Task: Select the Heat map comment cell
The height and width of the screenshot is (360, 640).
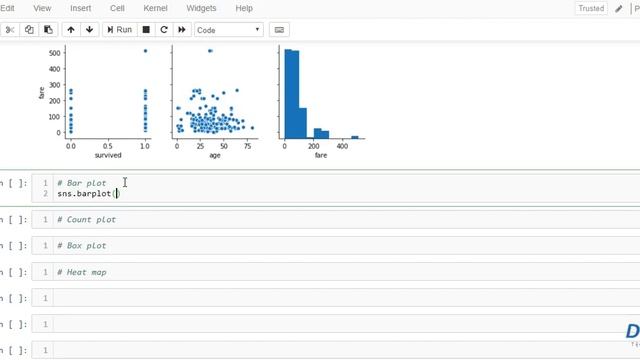Action: [335, 272]
